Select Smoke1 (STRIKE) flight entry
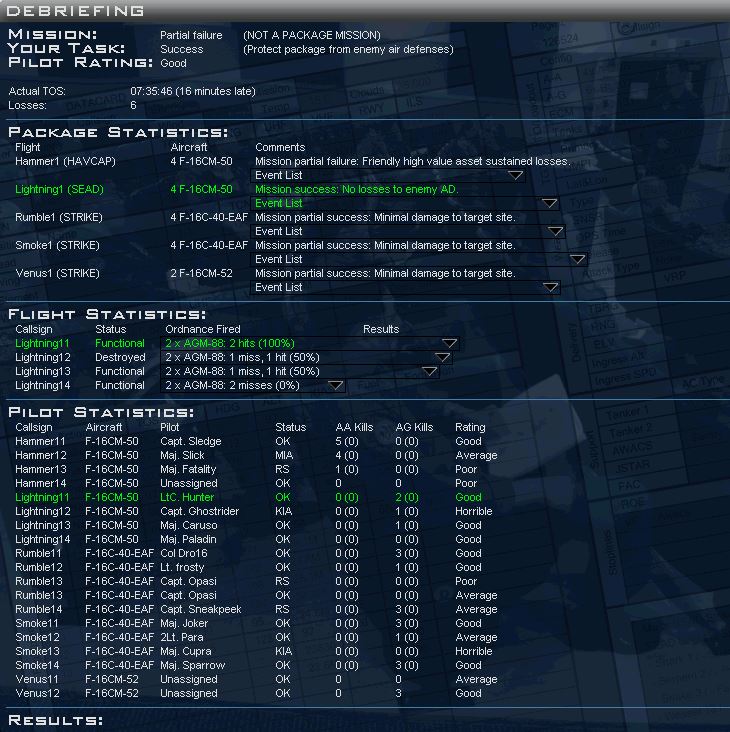The height and width of the screenshot is (732, 730). [57, 246]
